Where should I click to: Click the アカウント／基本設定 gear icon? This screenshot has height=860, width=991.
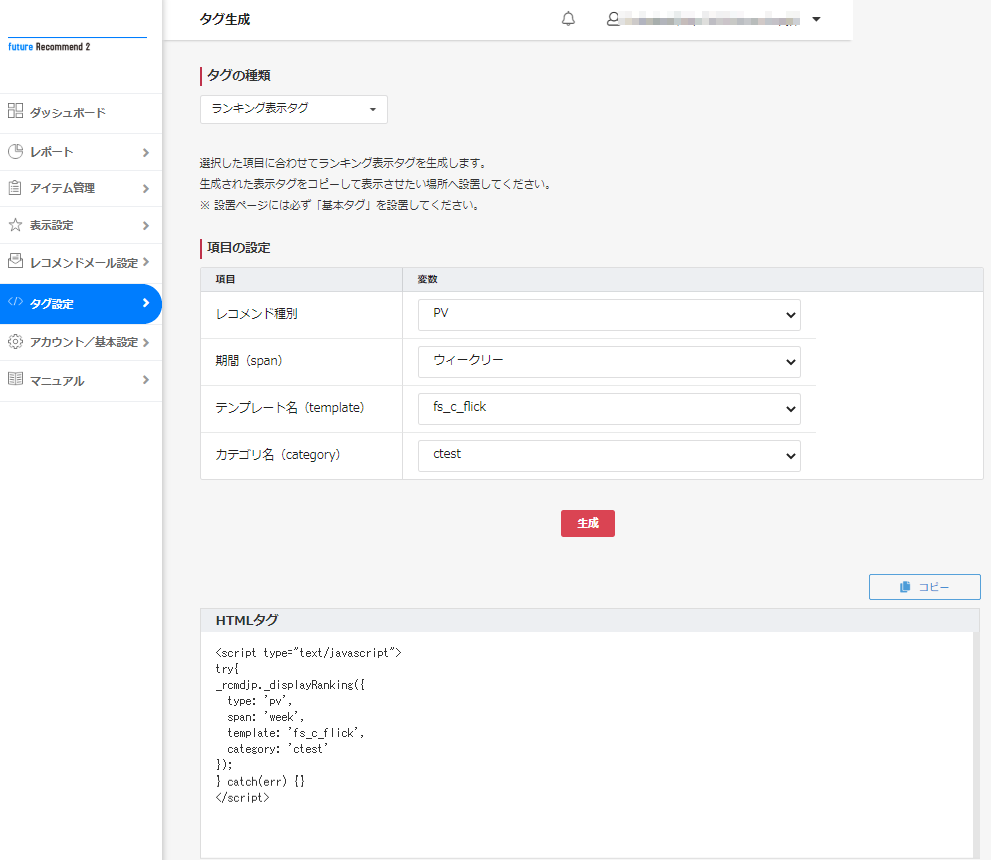point(15,341)
